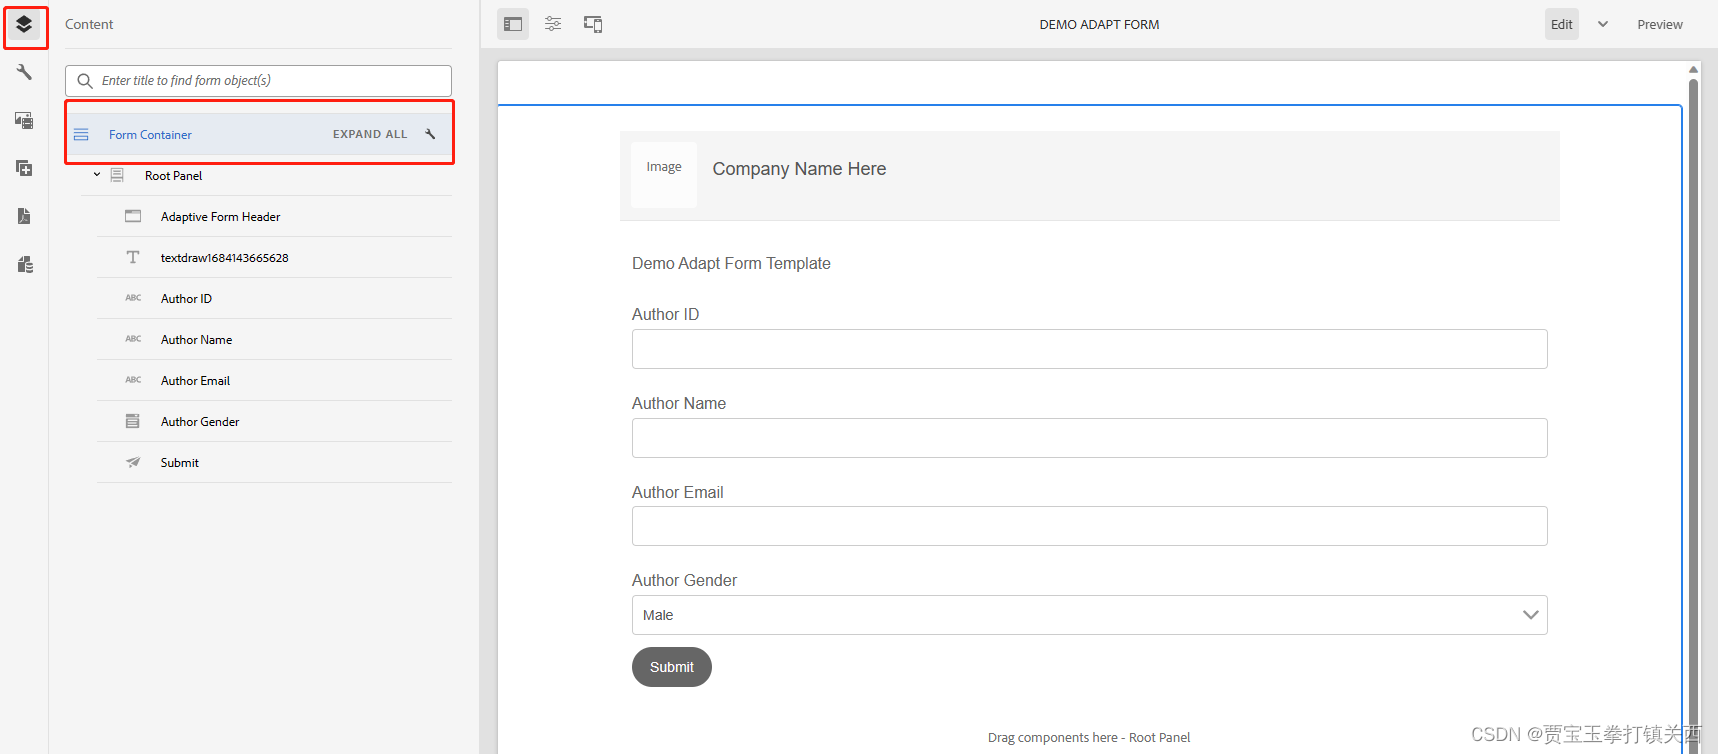Open the mode dropdown chevron next to Edit

[1603, 24]
